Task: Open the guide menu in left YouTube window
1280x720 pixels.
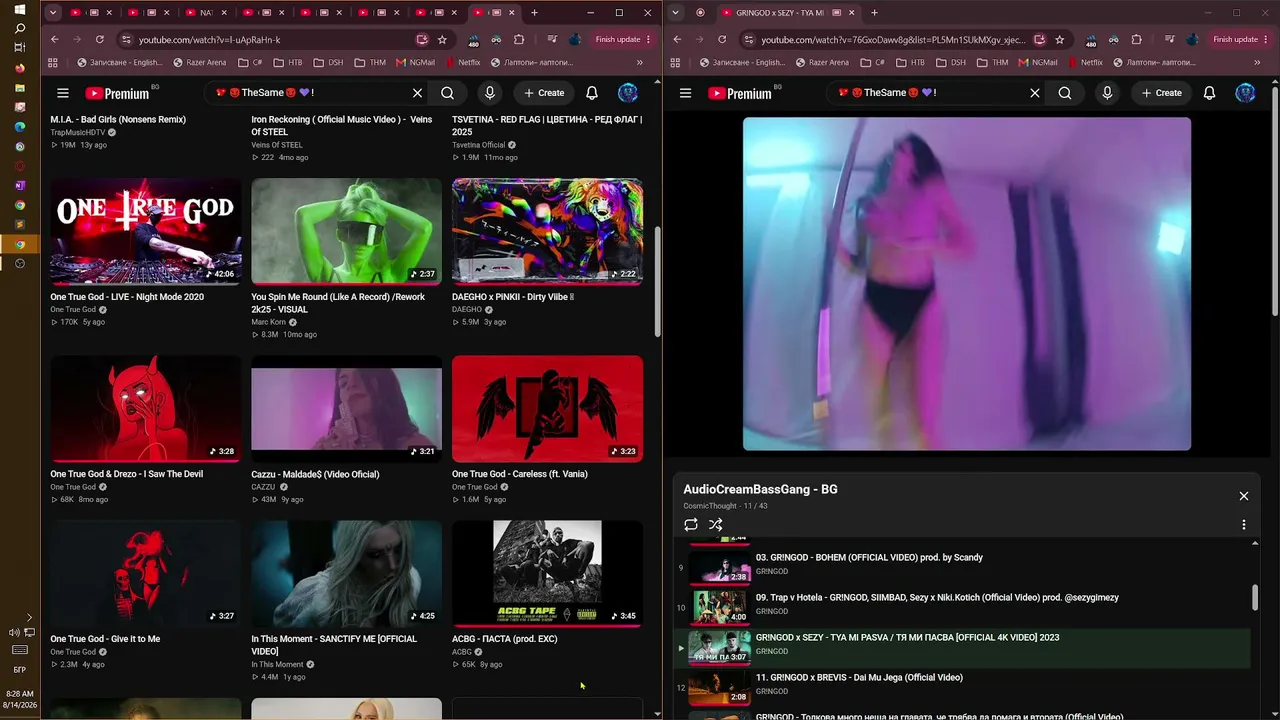Action: point(63,93)
